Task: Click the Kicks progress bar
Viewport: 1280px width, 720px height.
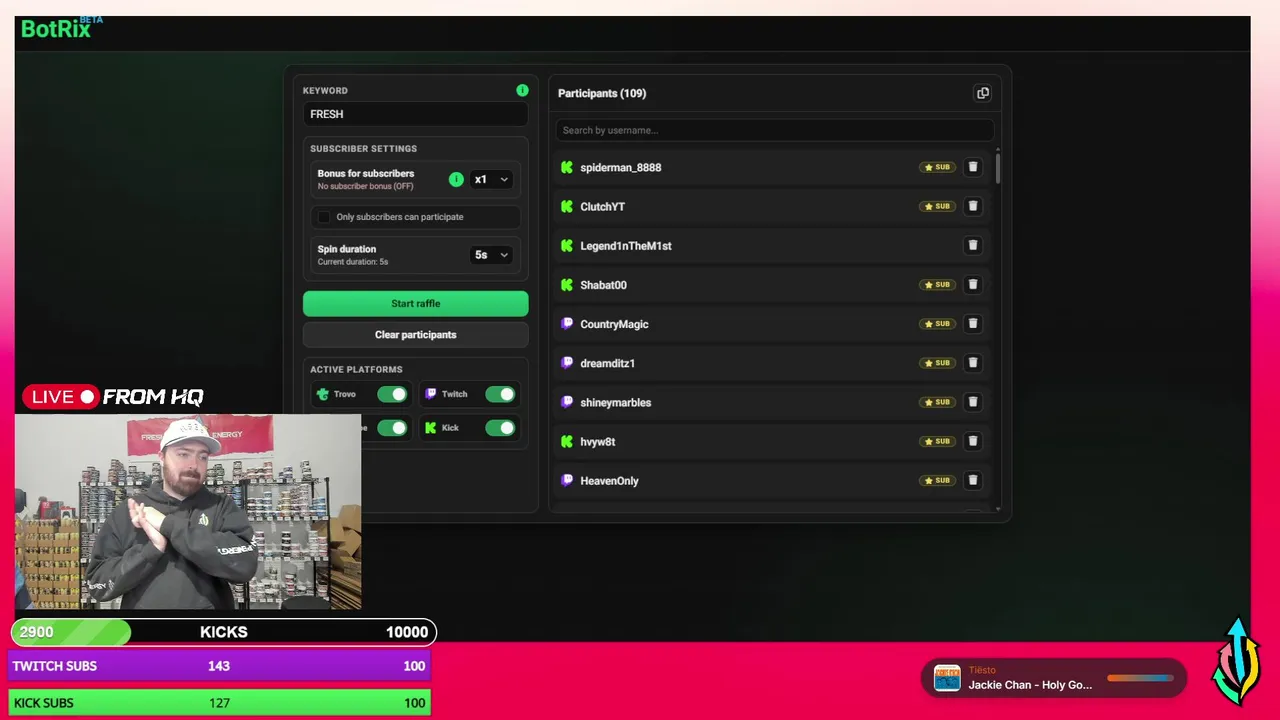Action: [223, 632]
